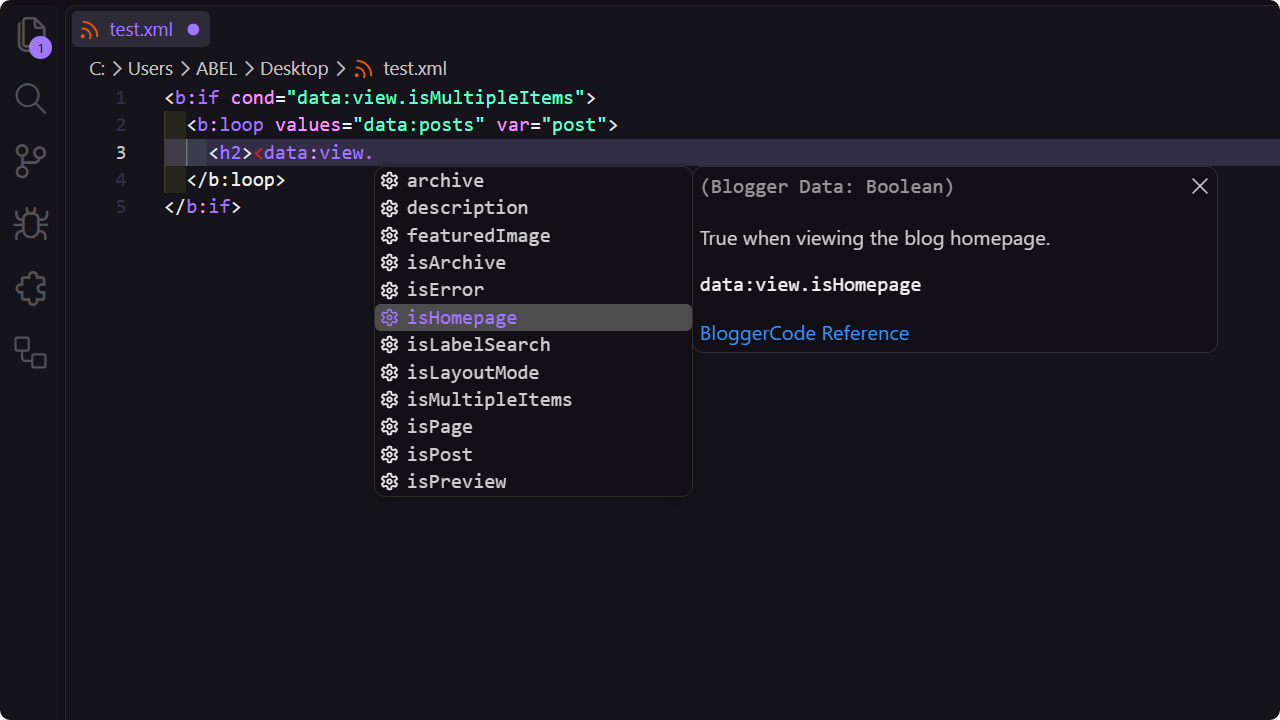This screenshot has width=1280, height=720.
Task: Click the gear icon beside isHomepage
Action: (x=390, y=318)
